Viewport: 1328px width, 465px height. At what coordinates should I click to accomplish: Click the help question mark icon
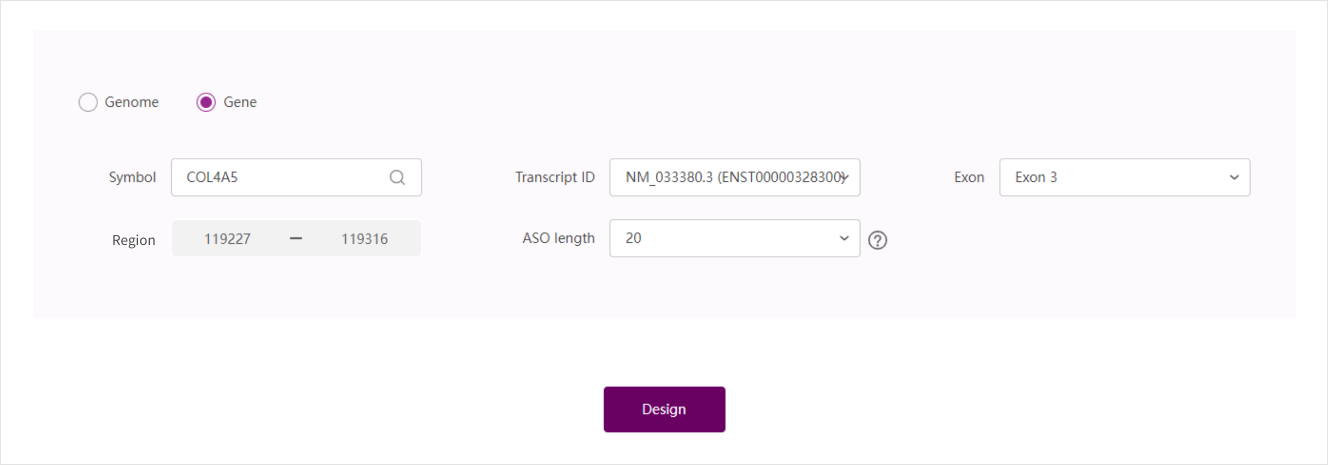(x=878, y=240)
